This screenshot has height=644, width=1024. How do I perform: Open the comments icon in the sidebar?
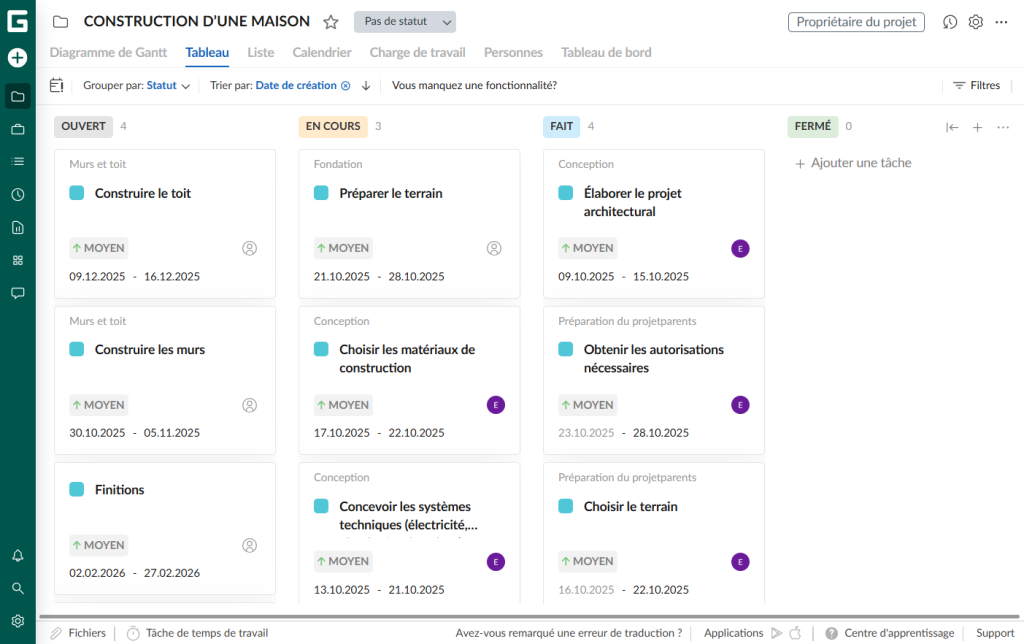[x=16, y=292]
